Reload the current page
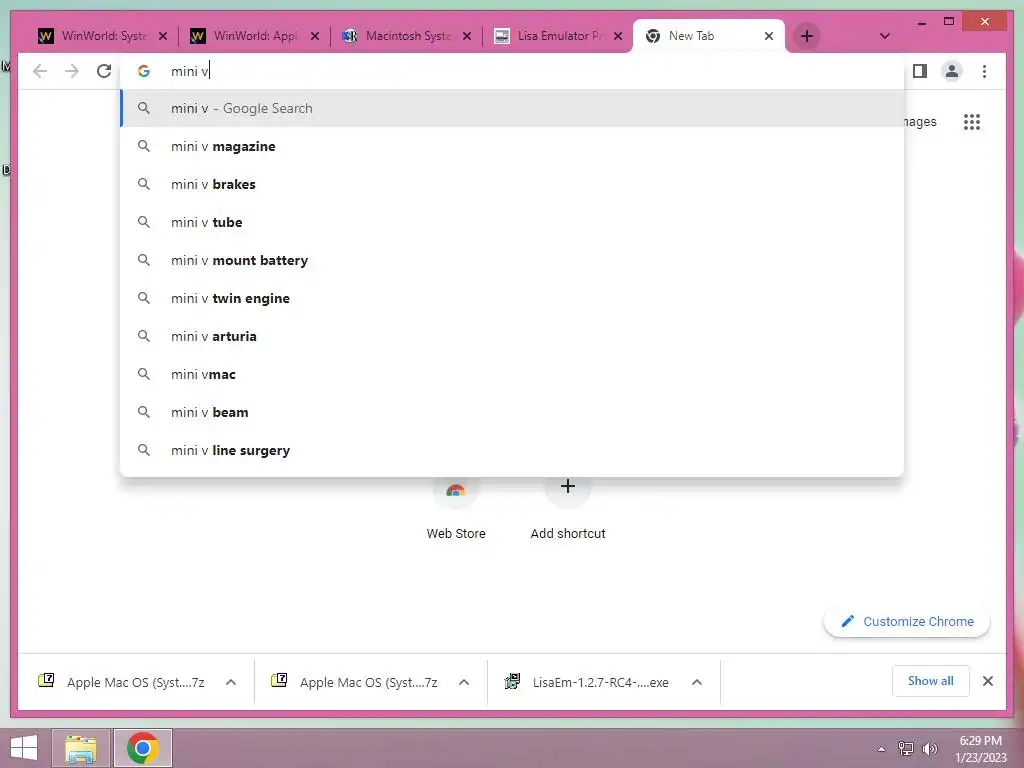 (x=104, y=71)
